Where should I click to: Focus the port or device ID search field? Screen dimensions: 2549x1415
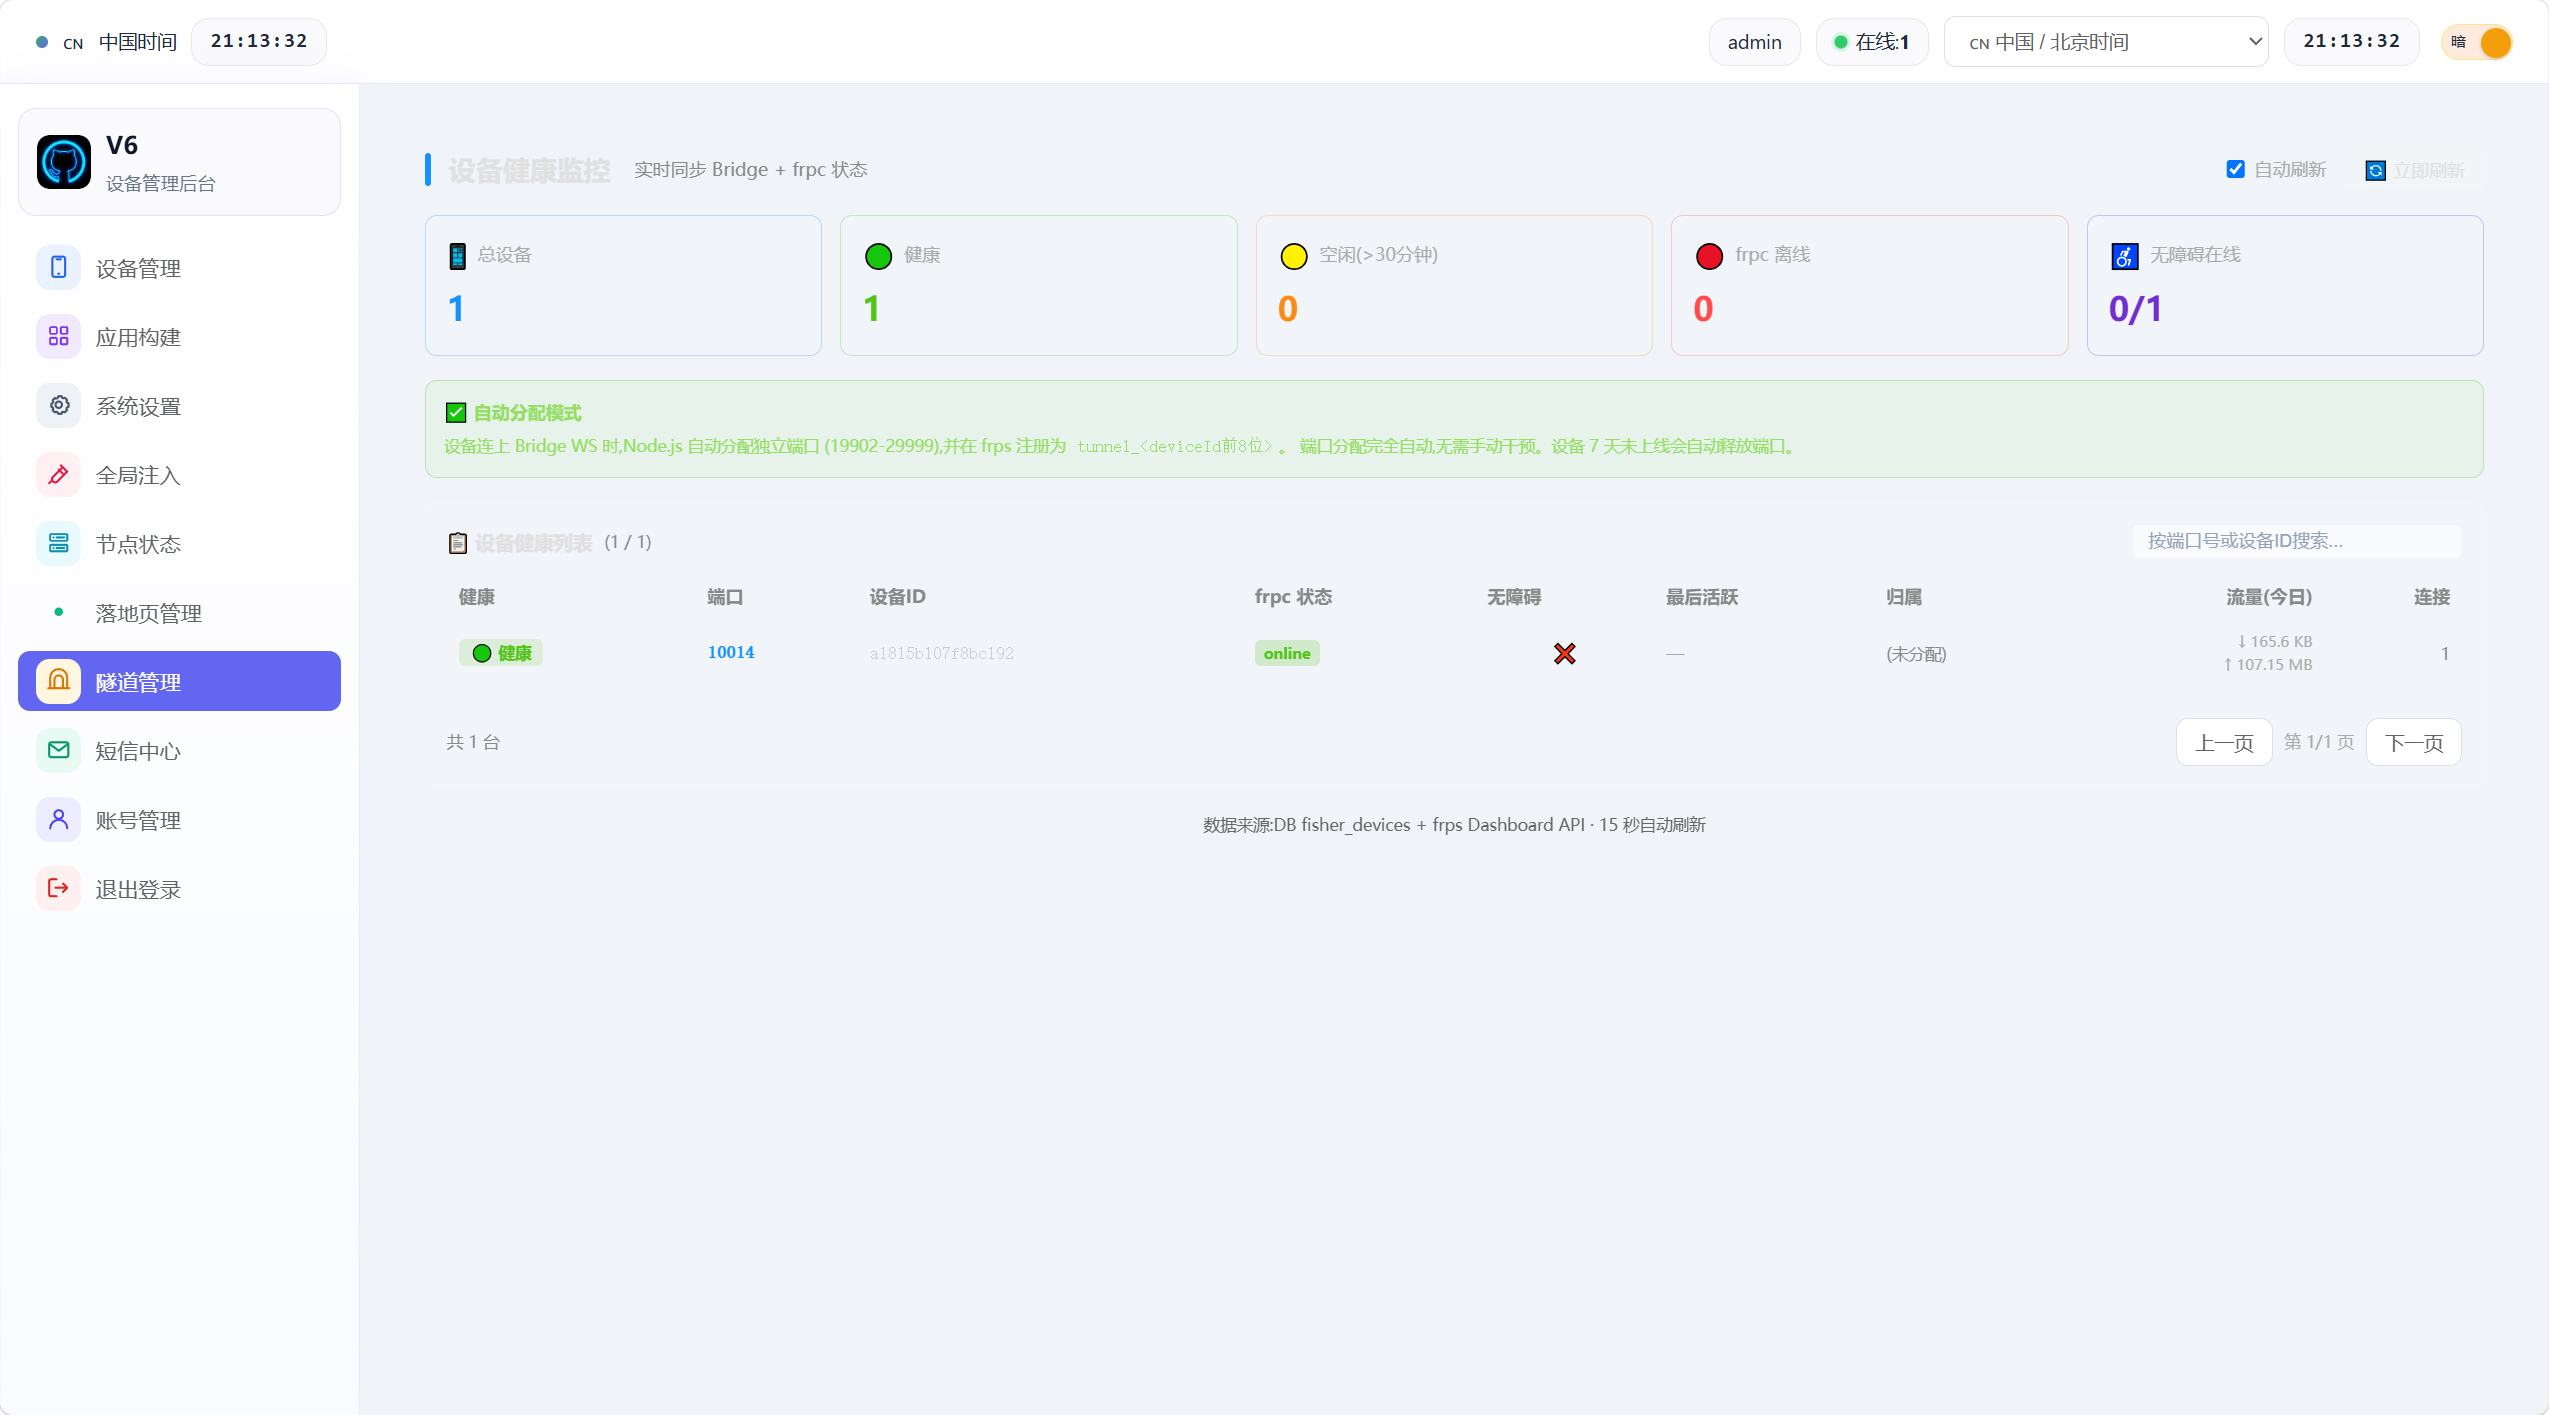[x=2297, y=541]
